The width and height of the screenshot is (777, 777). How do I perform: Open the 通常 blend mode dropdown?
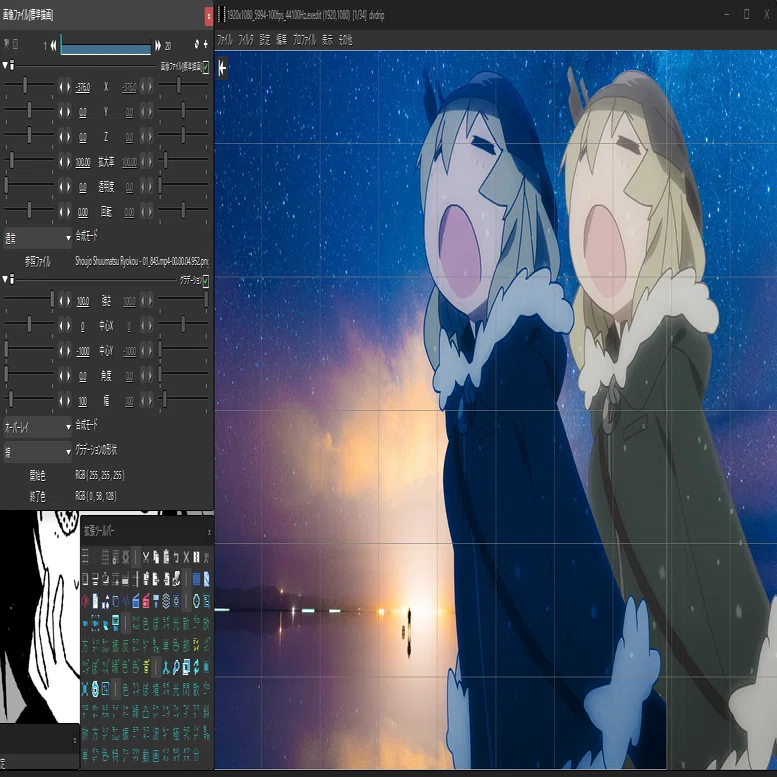38,238
